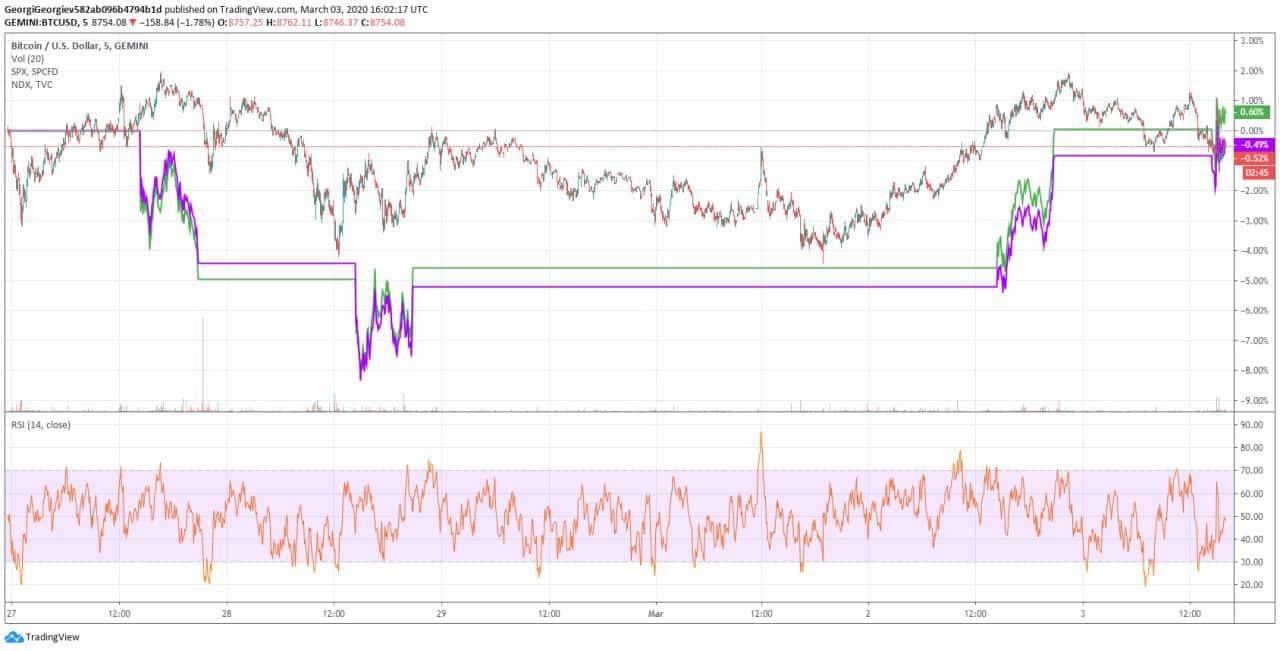Select the SPX, SPCFD legend label
The image size is (1280, 651).
pos(34,72)
